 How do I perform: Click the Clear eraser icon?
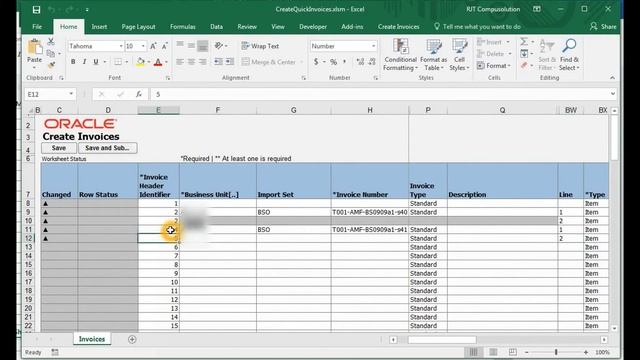tap(524, 65)
